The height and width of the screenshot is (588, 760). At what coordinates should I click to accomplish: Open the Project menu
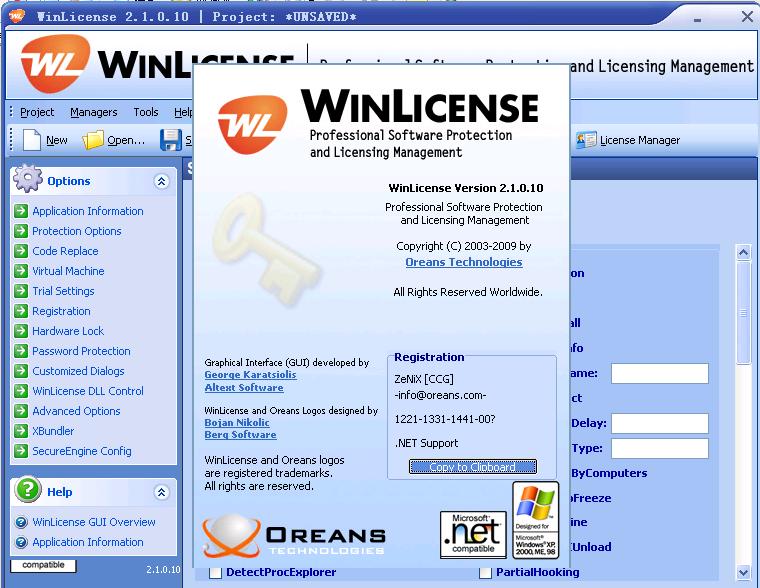tap(37, 112)
